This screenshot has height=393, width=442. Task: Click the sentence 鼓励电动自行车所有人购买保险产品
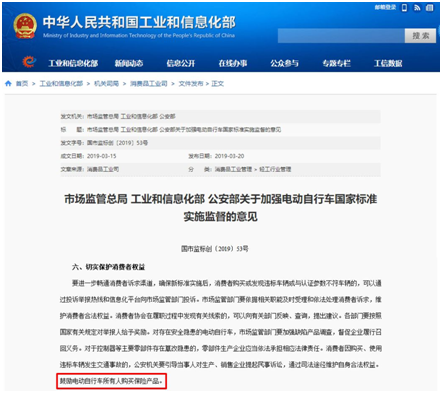pos(112,381)
